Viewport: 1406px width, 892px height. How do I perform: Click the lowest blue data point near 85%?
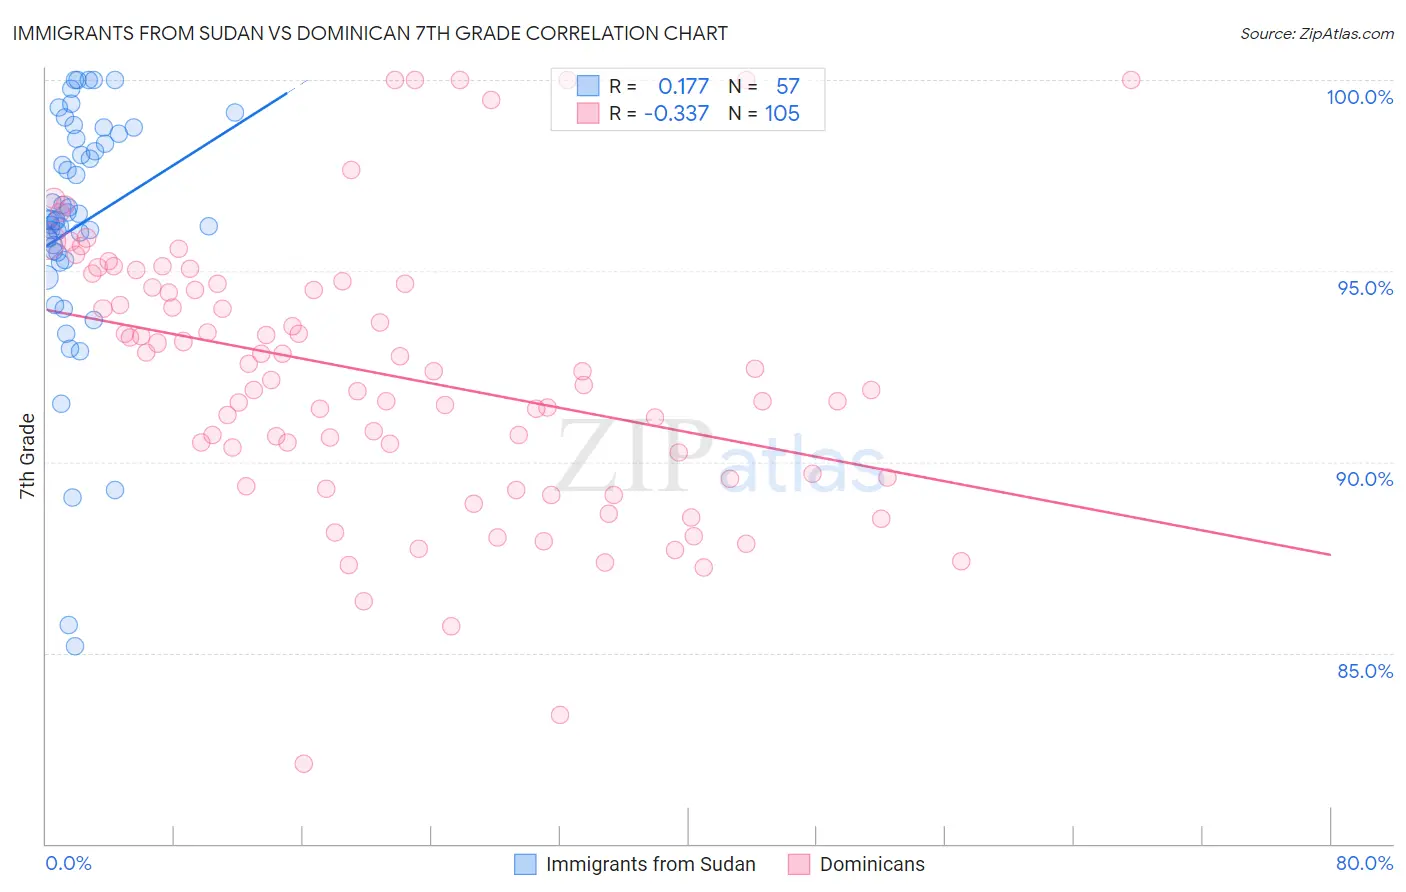tap(75, 646)
